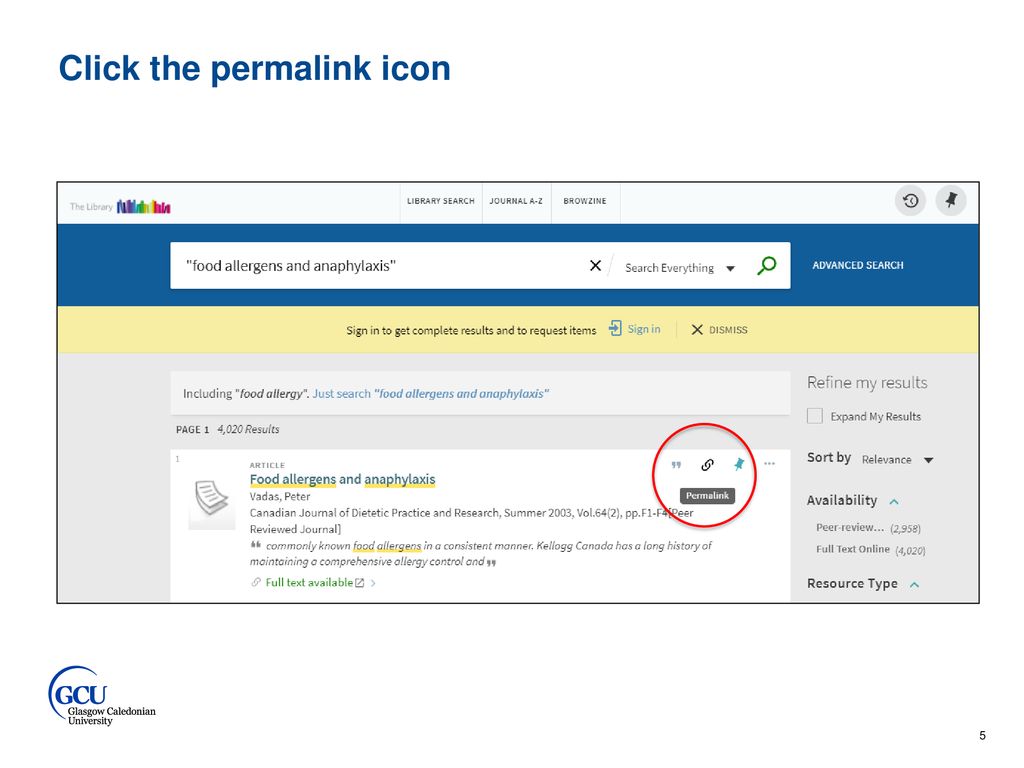Open the more actions ellipsis menu
Image resolution: width=1024 pixels, height=768 pixels.
point(769,464)
